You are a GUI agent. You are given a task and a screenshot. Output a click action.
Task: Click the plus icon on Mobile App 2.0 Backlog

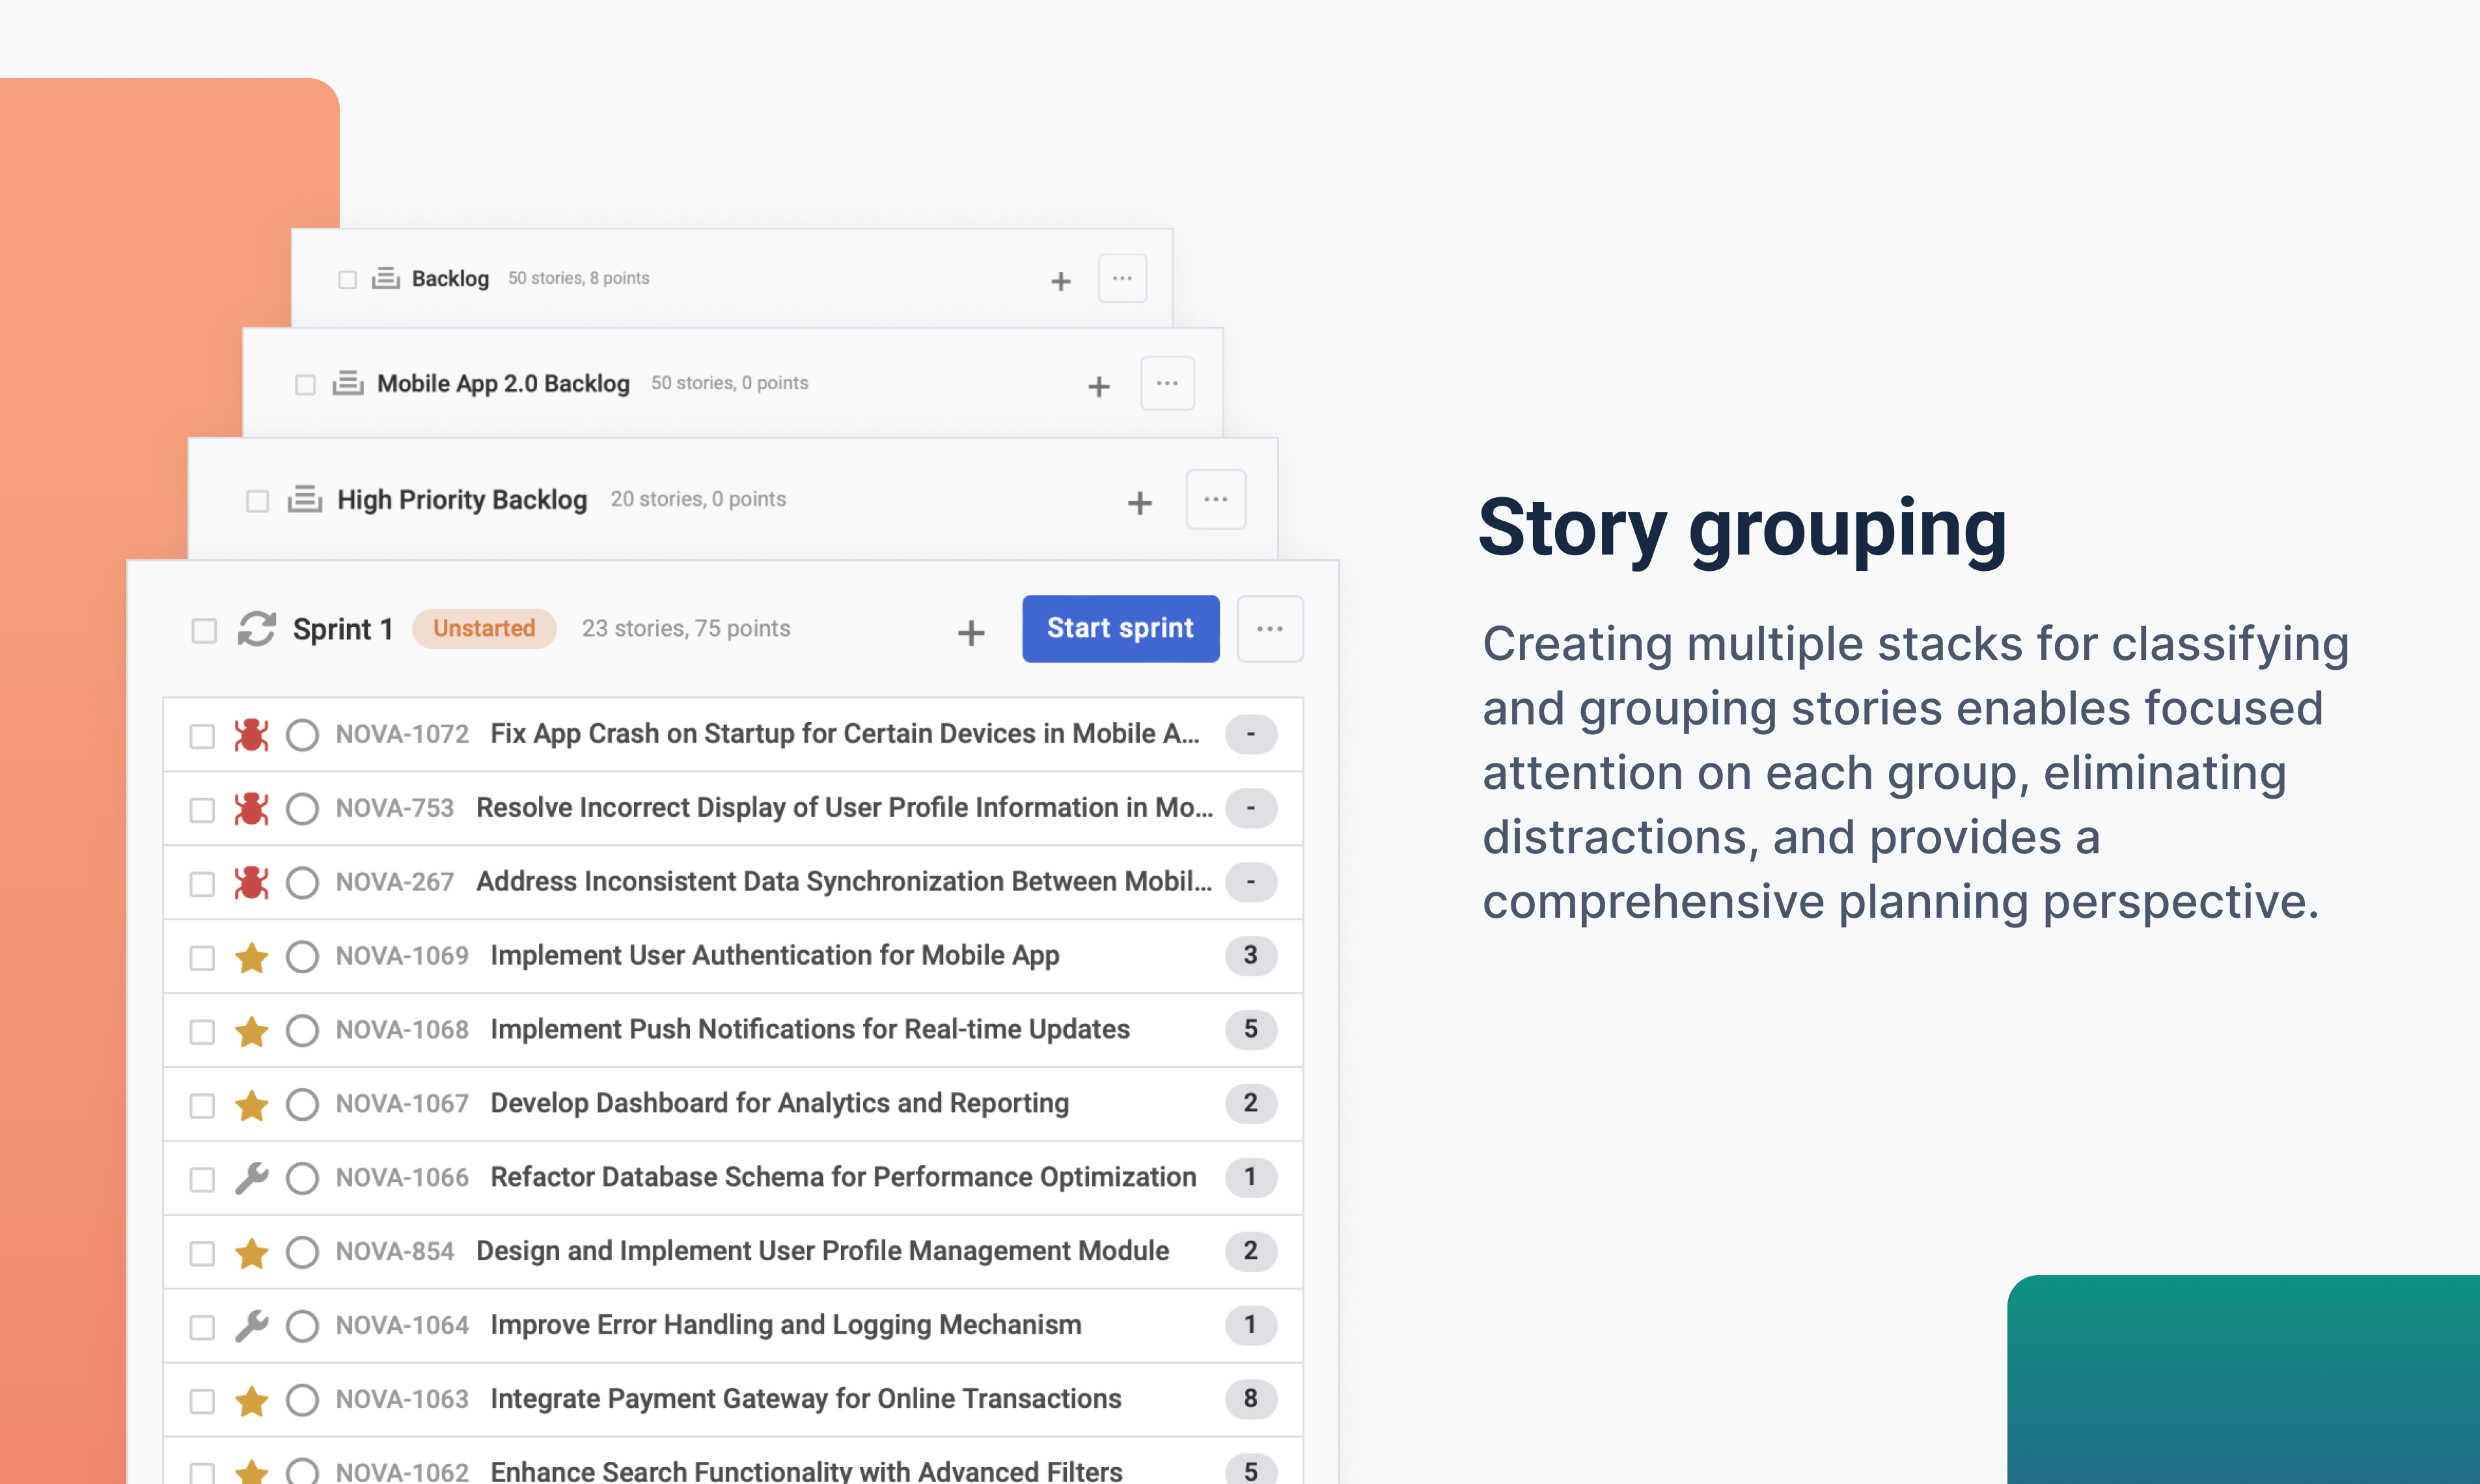point(1099,386)
